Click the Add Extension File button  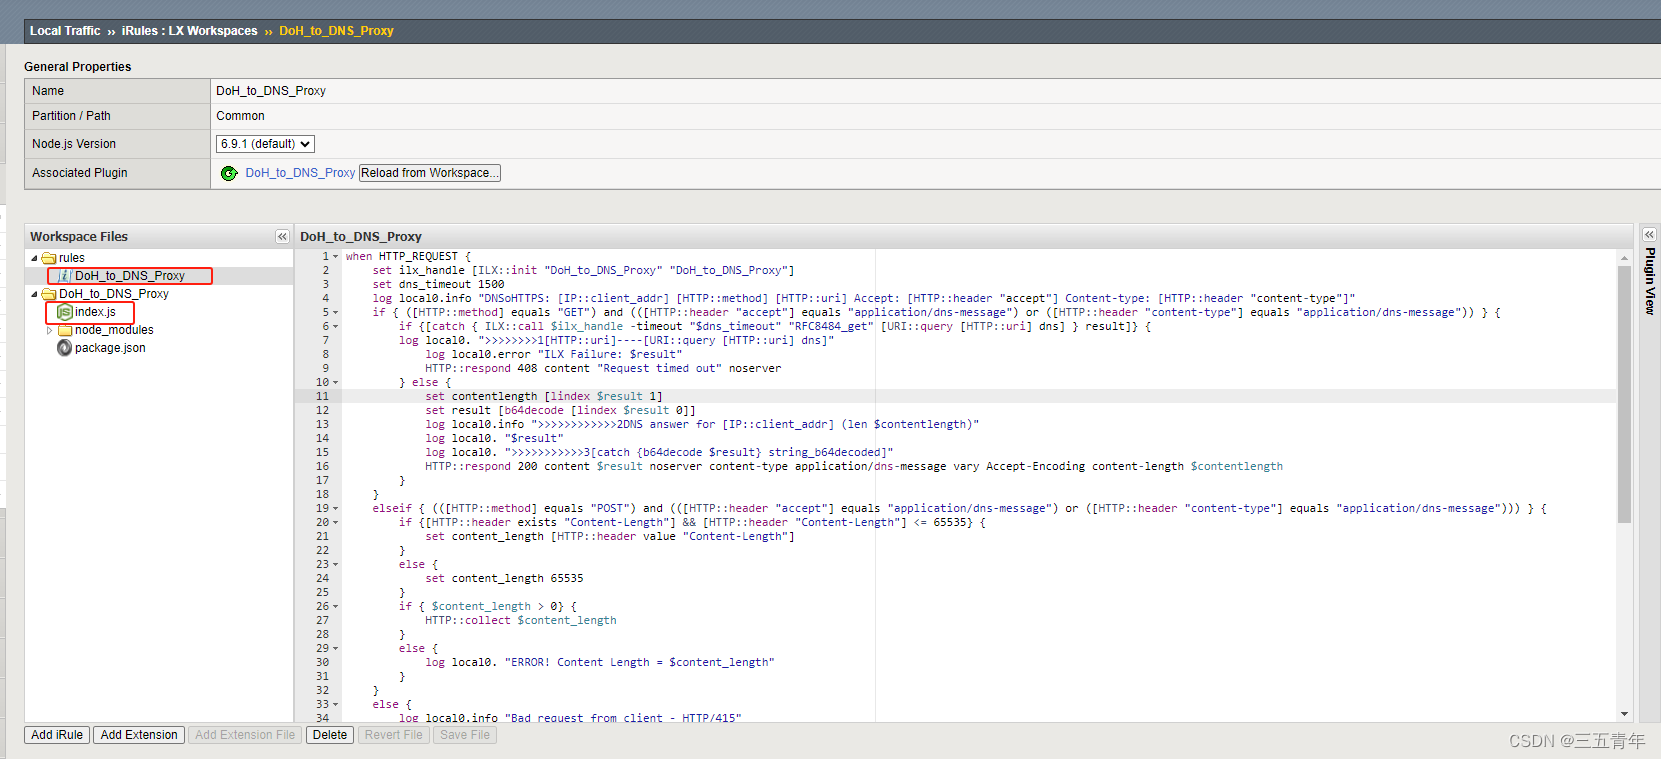click(245, 735)
